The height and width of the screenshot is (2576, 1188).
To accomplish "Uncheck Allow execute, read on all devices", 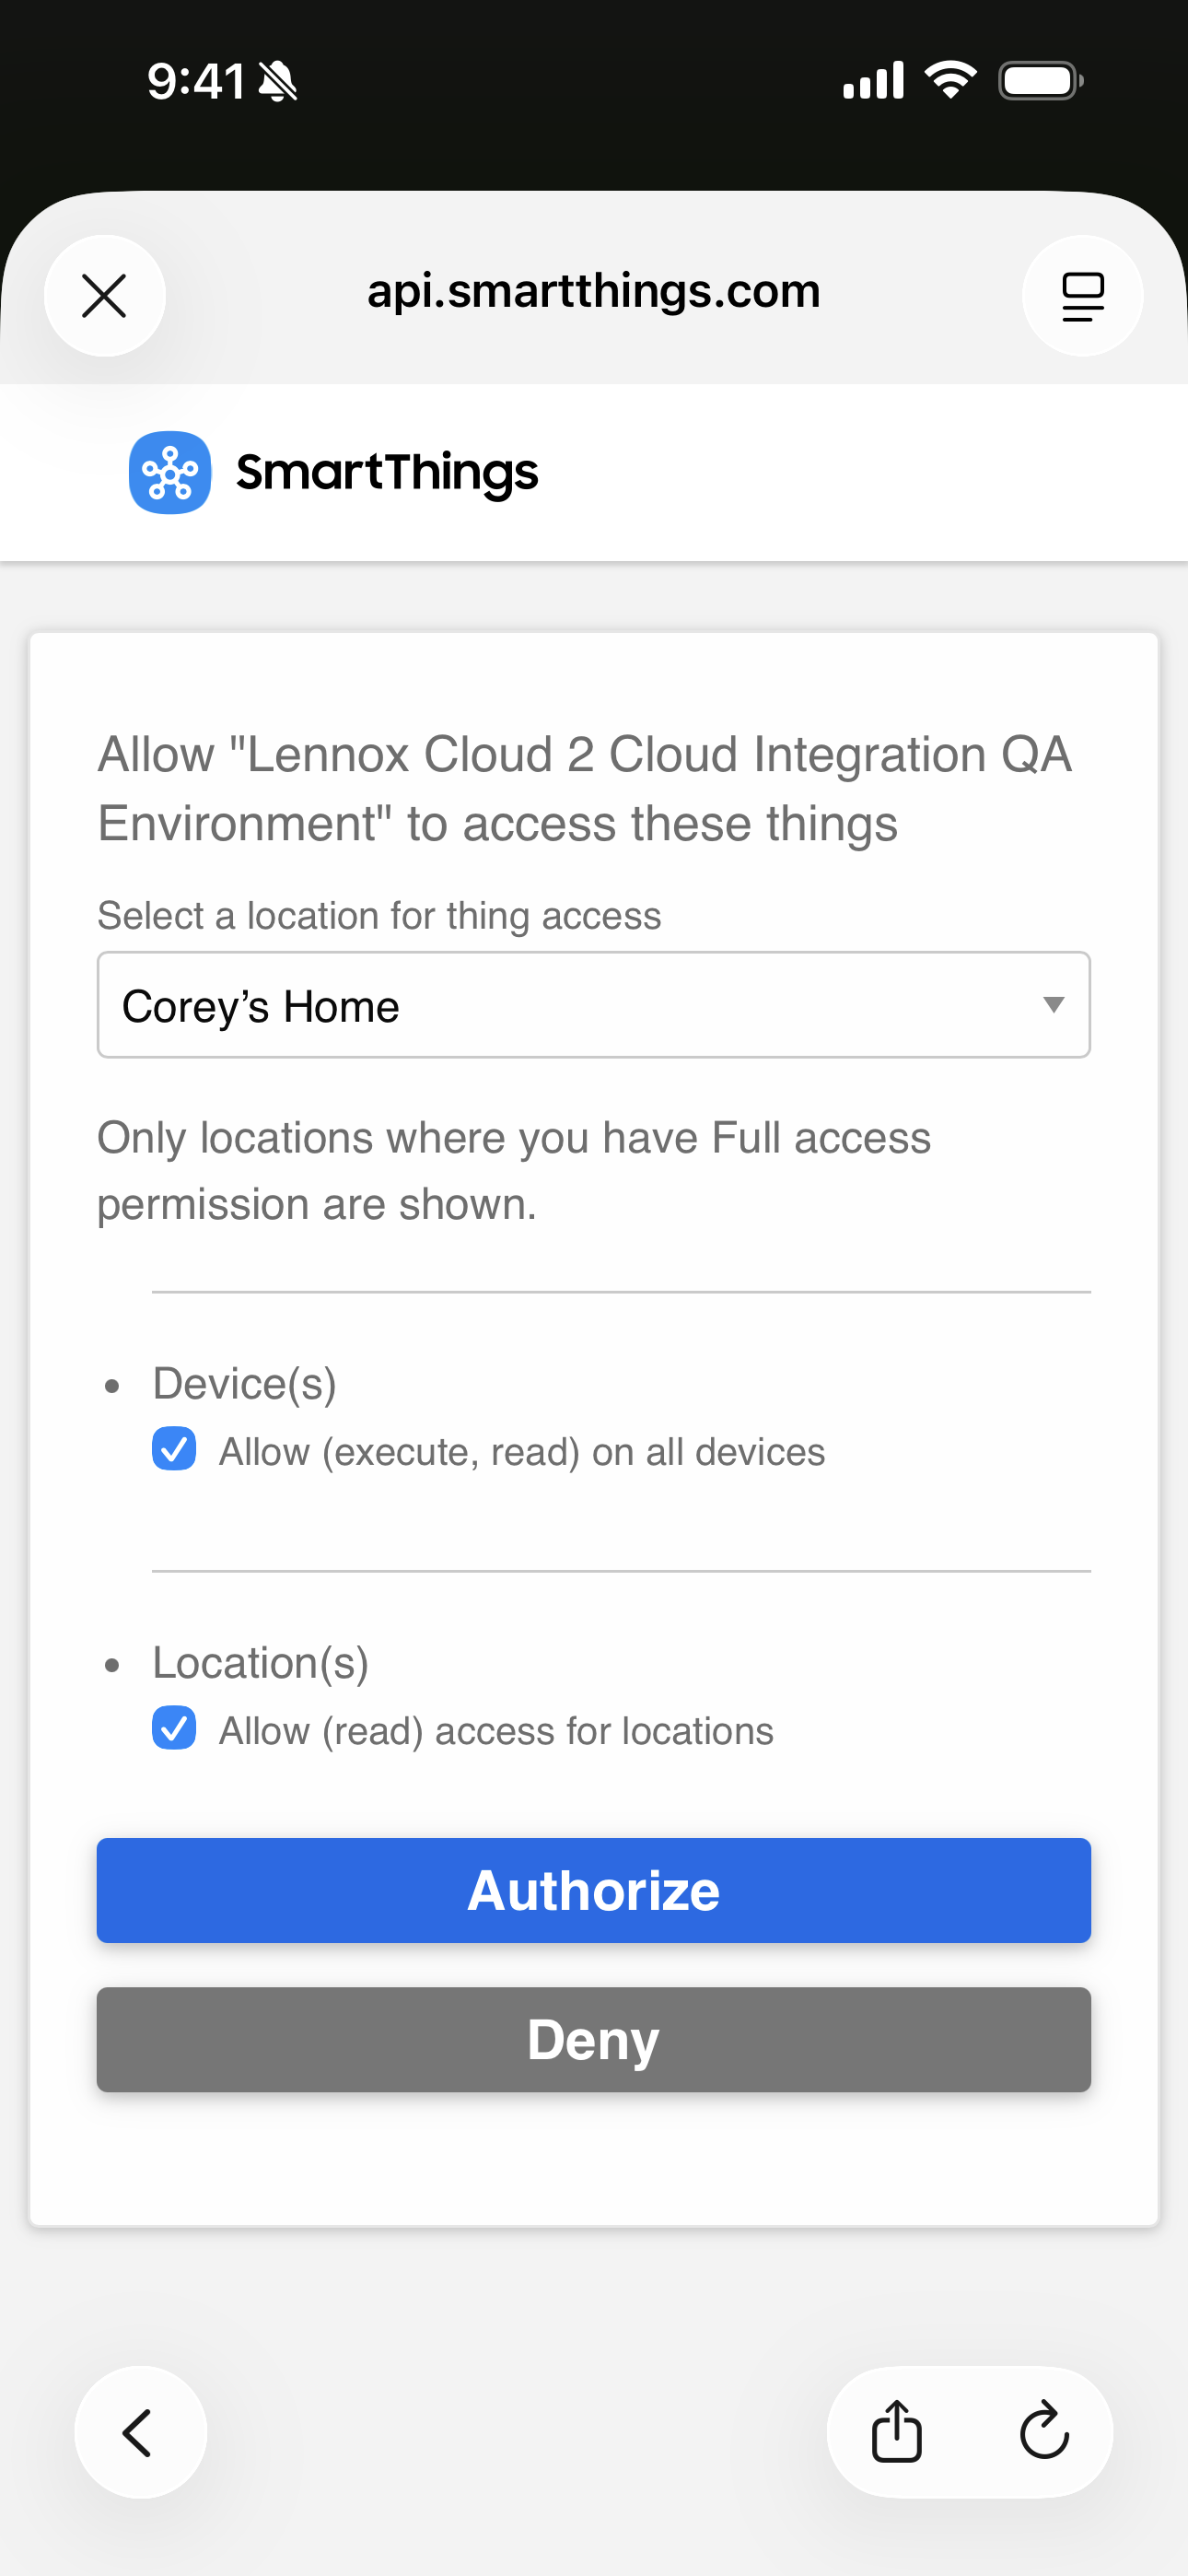I will [174, 1449].
